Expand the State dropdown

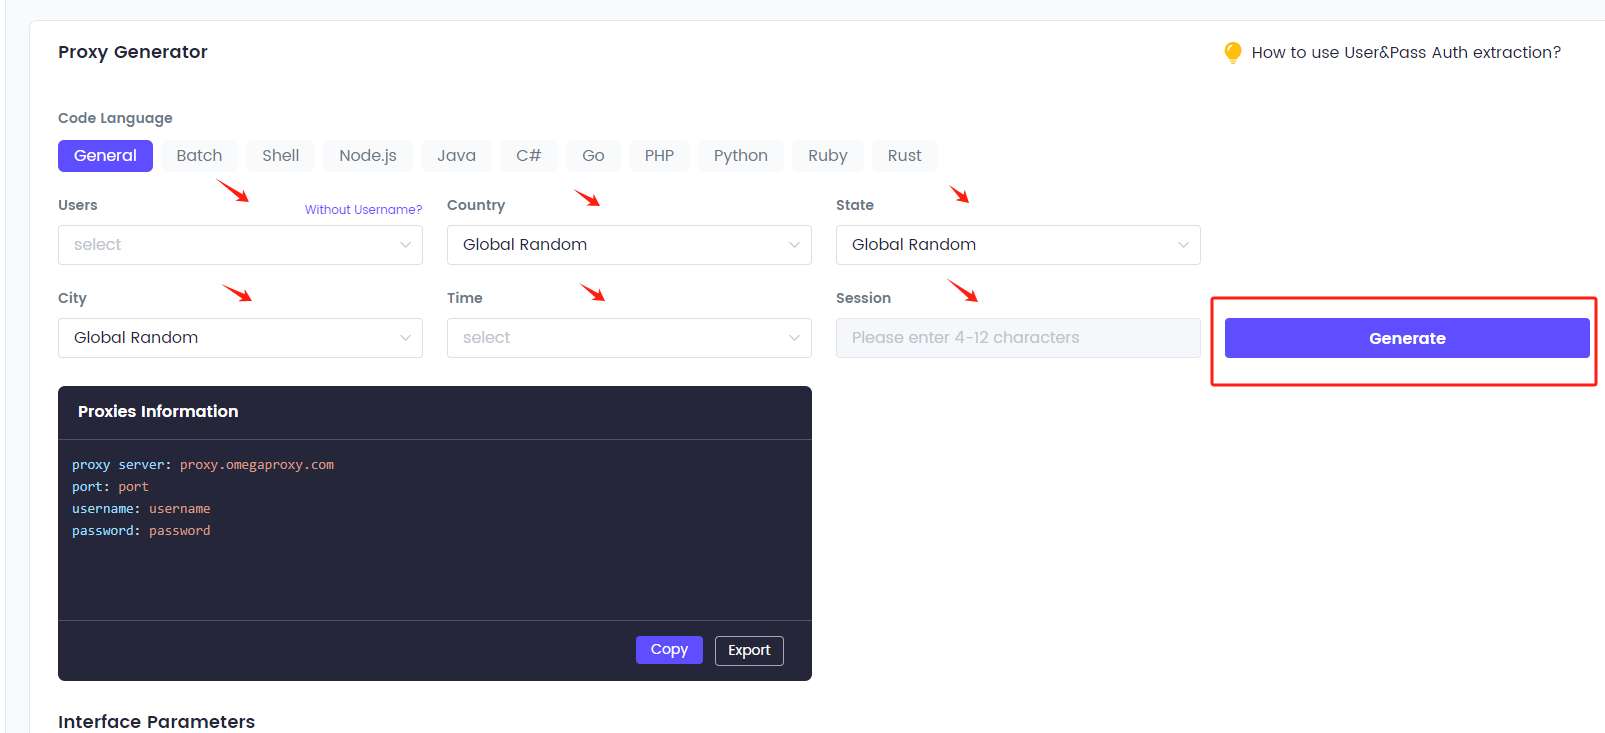point(1018,245)
